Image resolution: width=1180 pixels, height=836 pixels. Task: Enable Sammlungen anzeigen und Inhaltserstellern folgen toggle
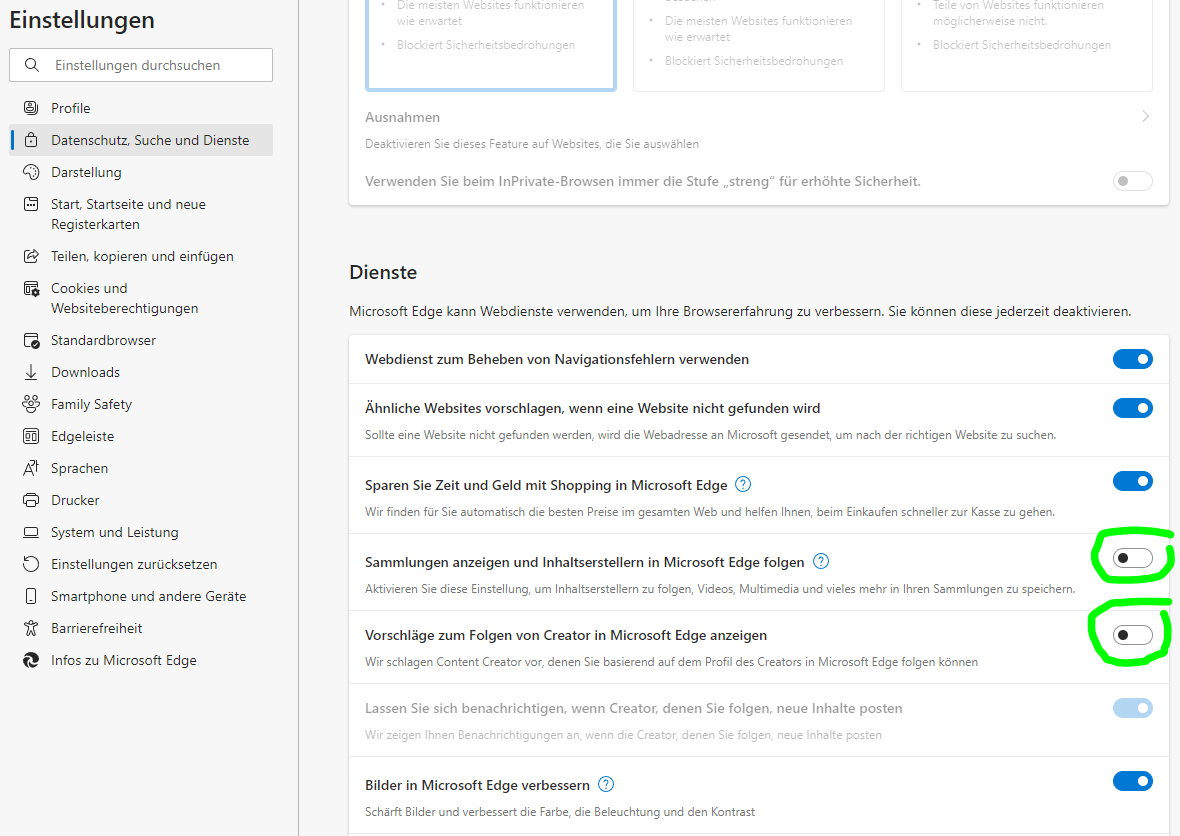(1133, 558)
